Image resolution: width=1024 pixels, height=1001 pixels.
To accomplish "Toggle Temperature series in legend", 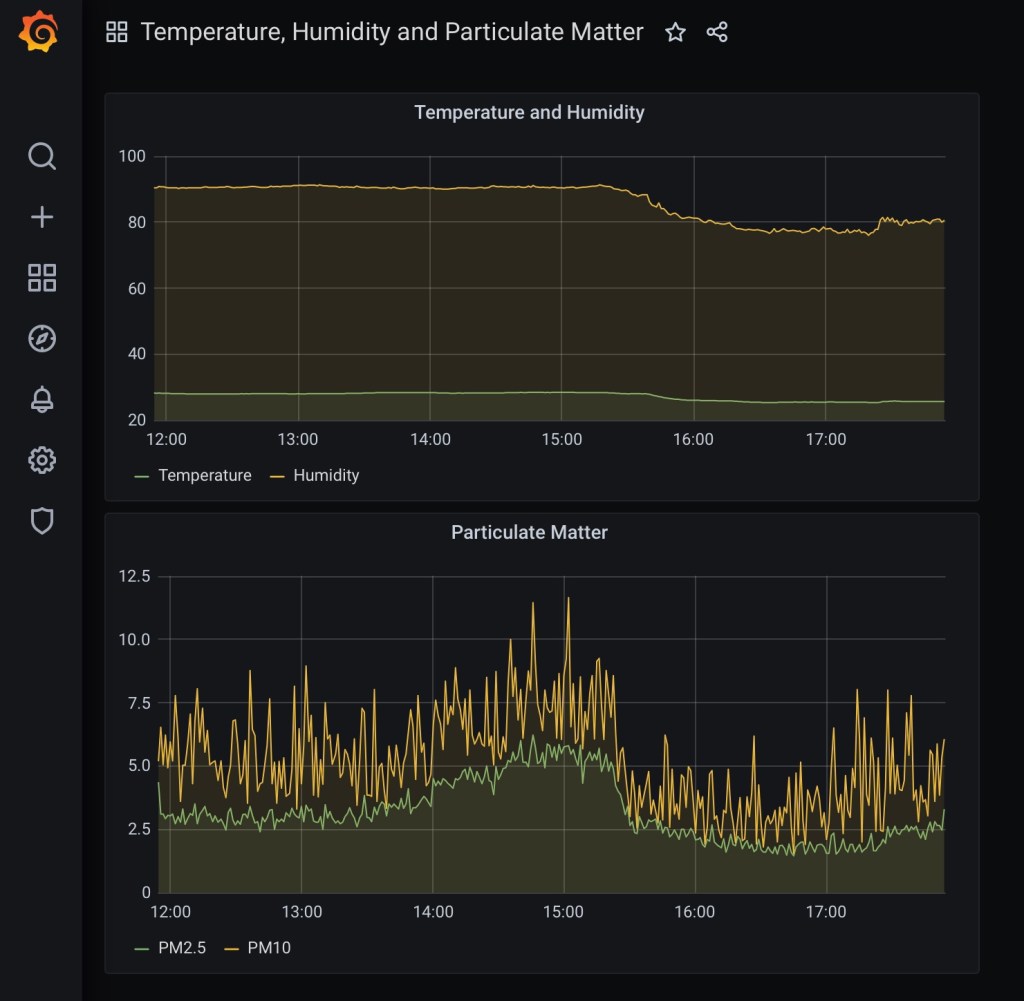I will (x=204, y=476).
